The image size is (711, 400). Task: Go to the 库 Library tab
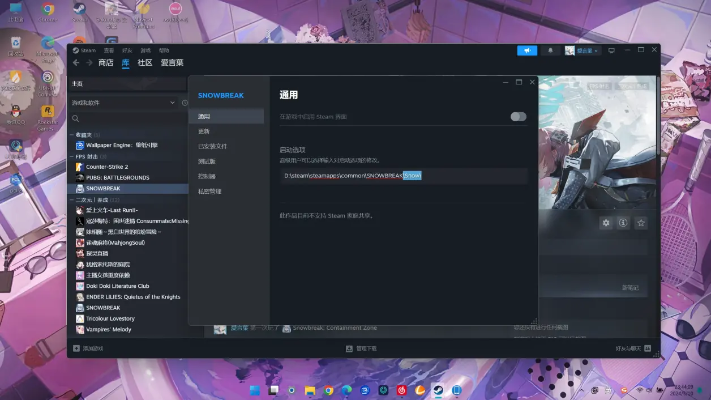pyautogui.click(x=126, y=63)
